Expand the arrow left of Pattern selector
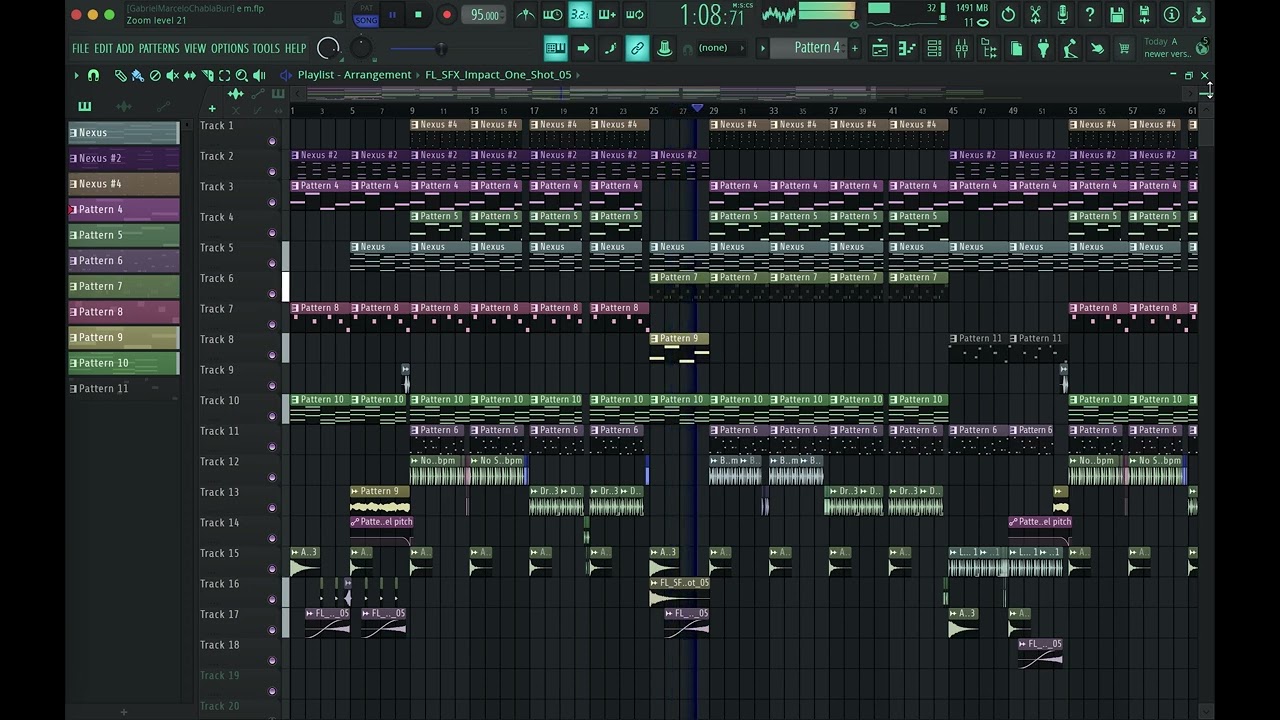The width and height of the screenshot is (1280, 720). 762,48
